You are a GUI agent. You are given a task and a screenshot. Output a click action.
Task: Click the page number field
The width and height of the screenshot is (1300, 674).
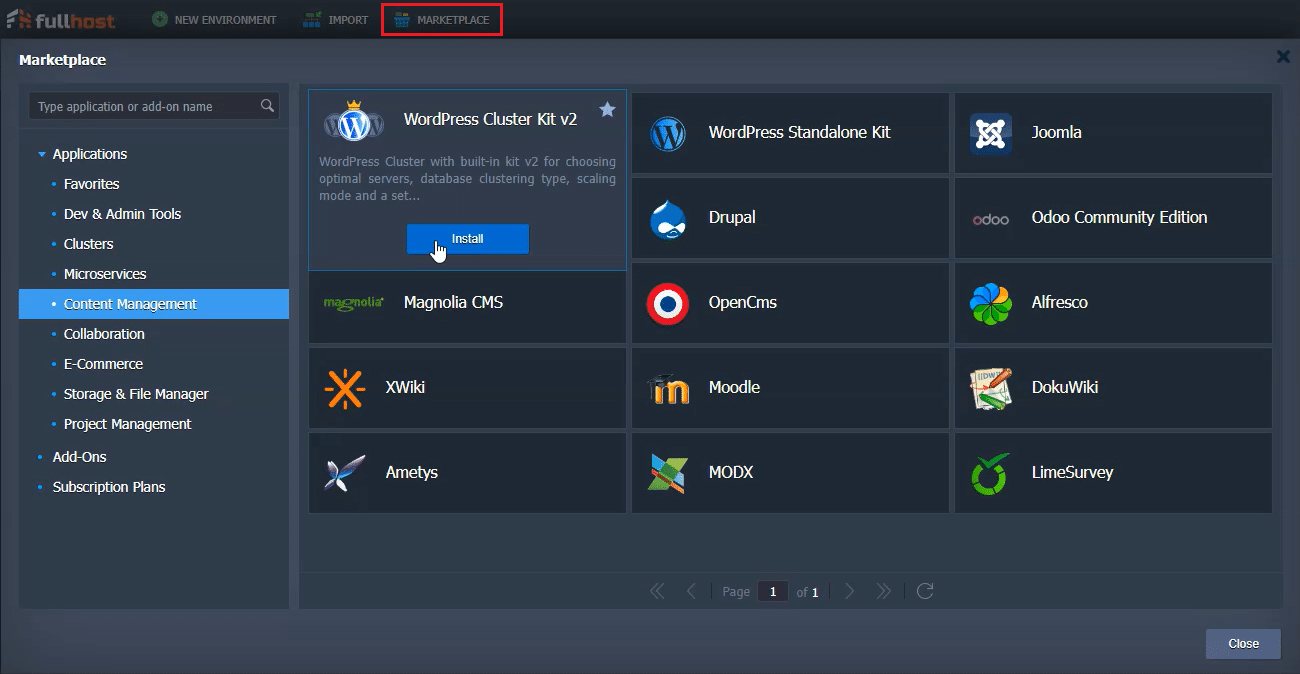772,592
